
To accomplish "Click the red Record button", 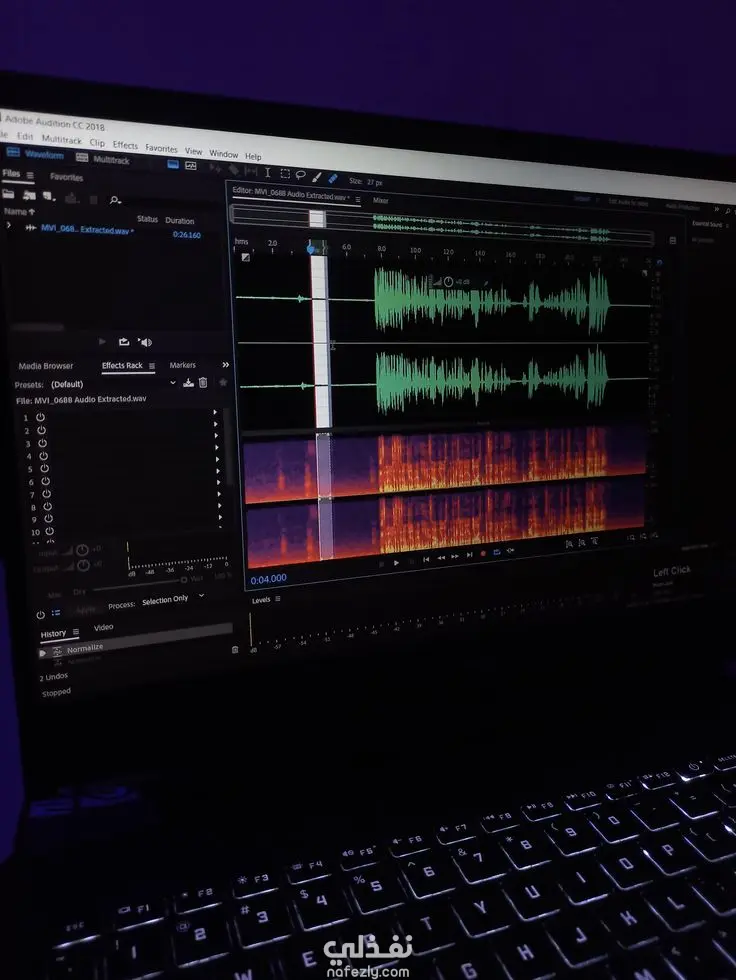I will (483, 554).
